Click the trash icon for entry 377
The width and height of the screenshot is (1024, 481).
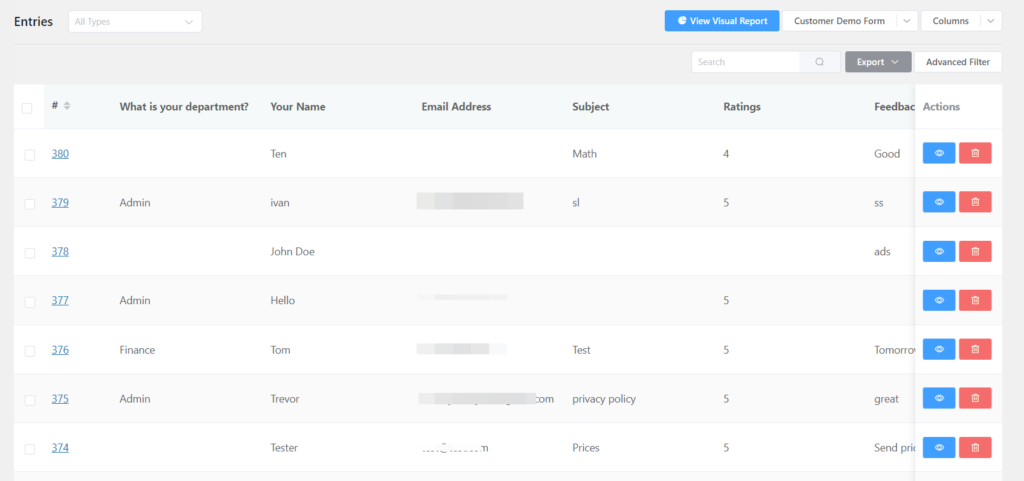[975, 300]
